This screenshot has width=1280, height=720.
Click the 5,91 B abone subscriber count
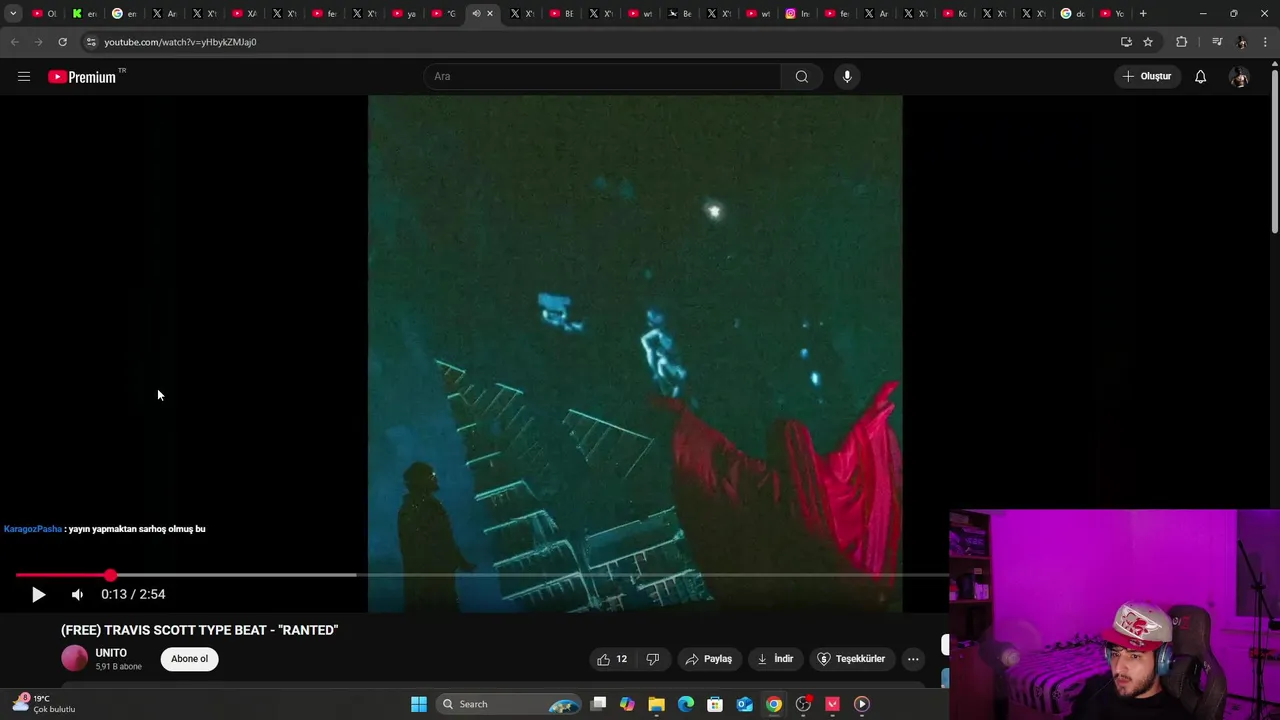coord(118,667)
